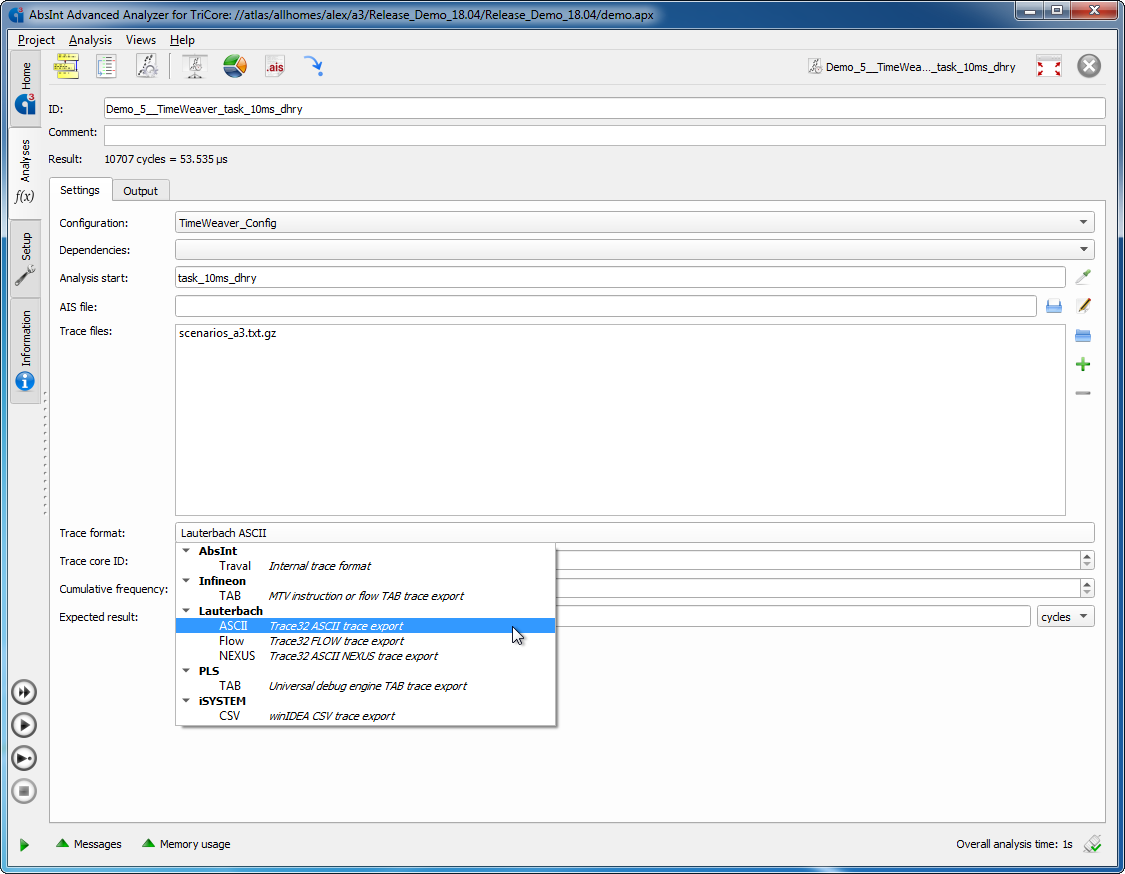
Task: Open the Project menu
Action: (36, 40)
